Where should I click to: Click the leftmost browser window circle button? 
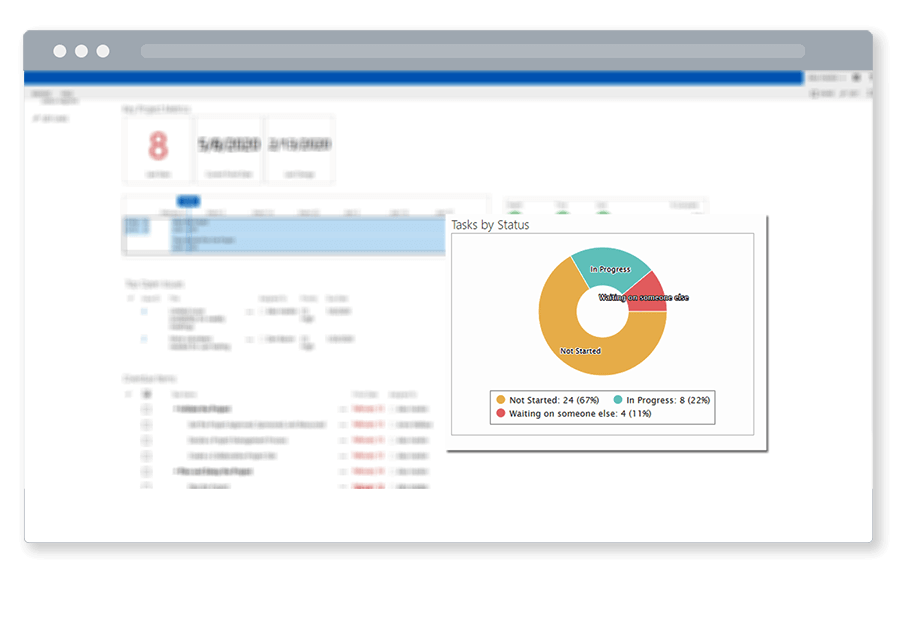(x=60, y=51)
